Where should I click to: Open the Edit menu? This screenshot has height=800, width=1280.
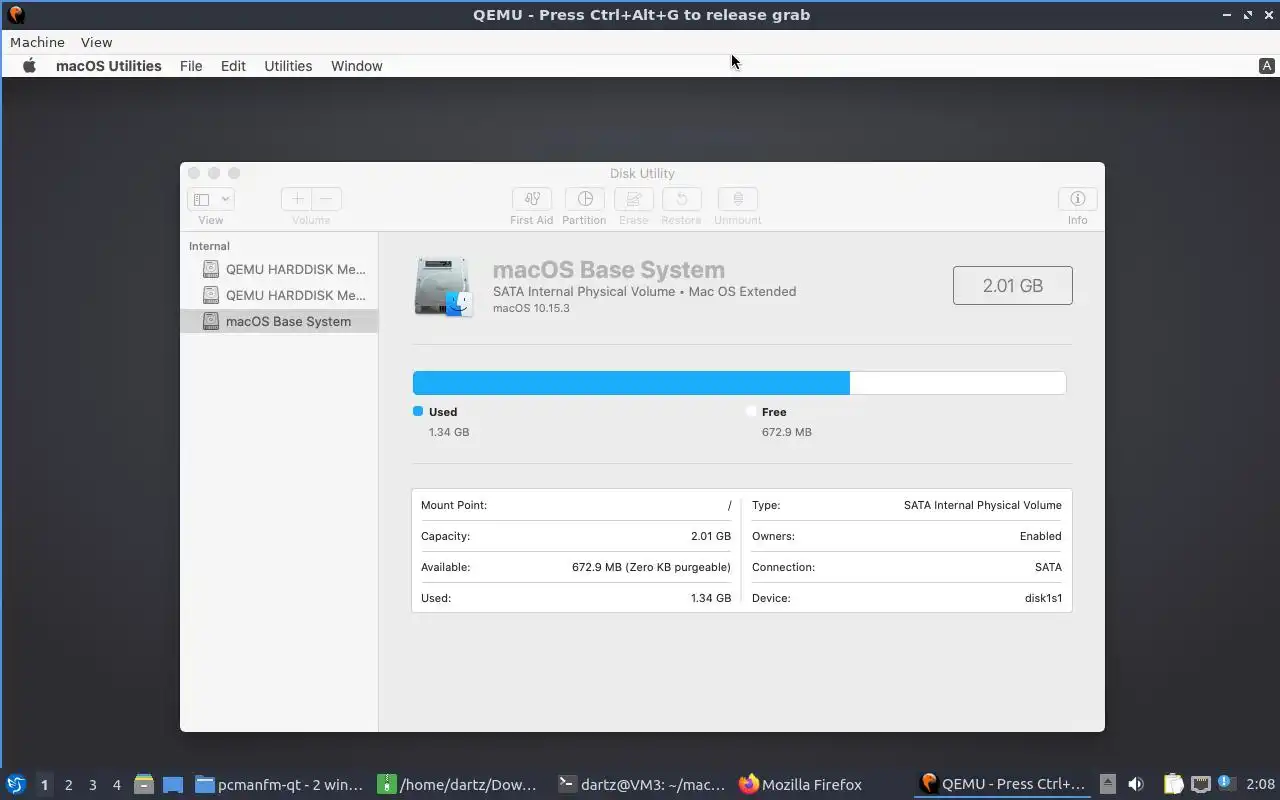coord(233,66)
